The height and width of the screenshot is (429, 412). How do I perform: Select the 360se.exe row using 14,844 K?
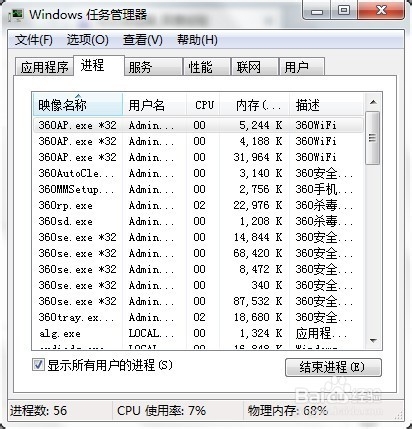(198, 237)
